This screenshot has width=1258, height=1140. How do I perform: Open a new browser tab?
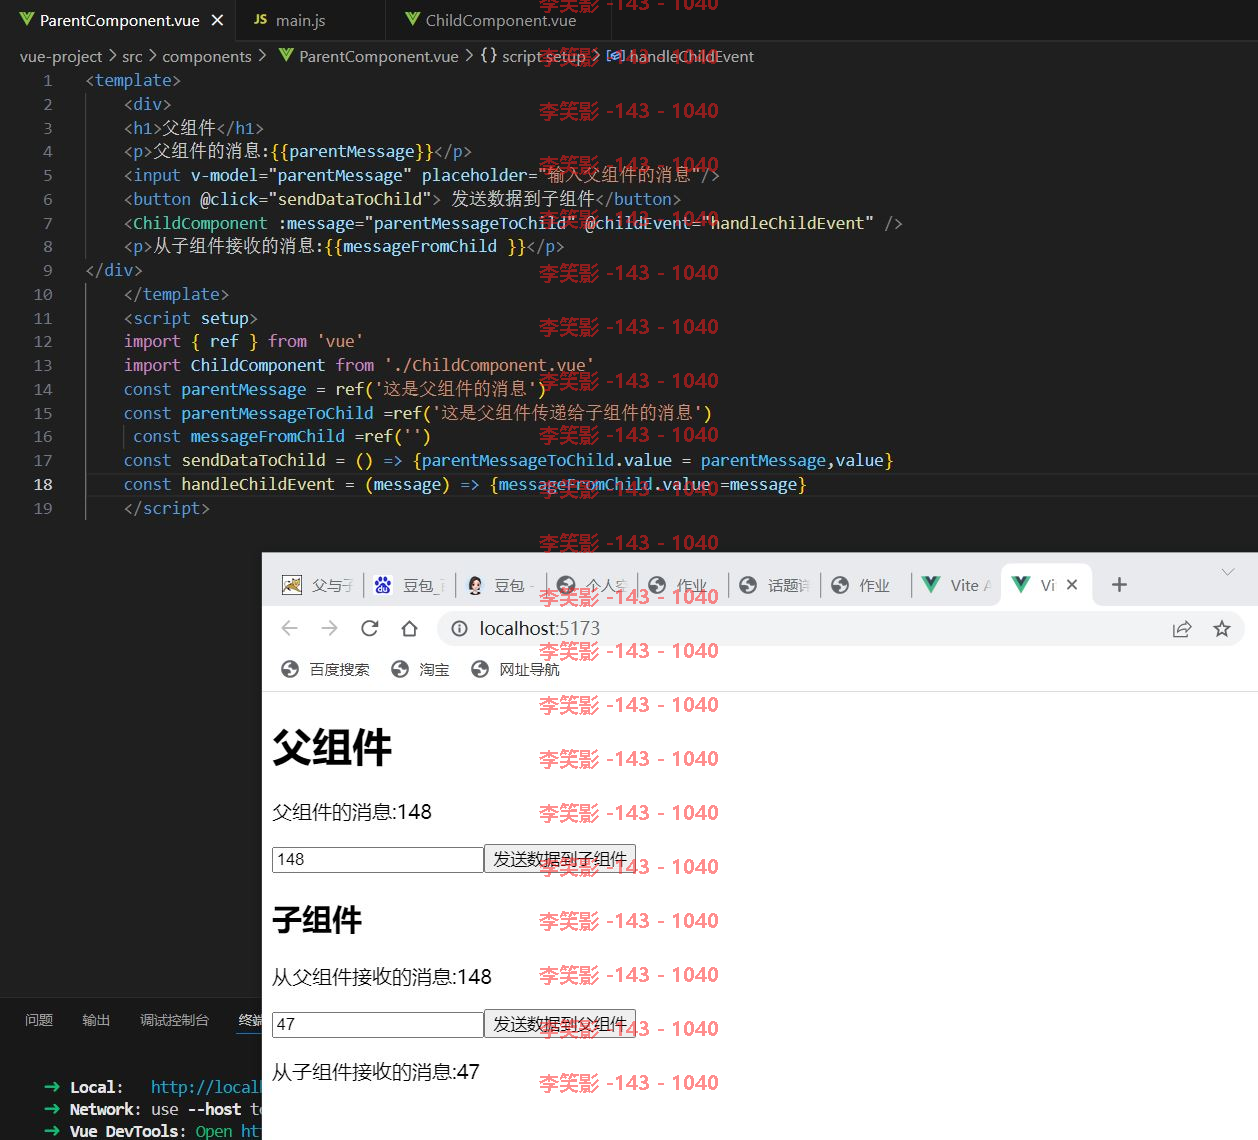[x=1119, y=585]
